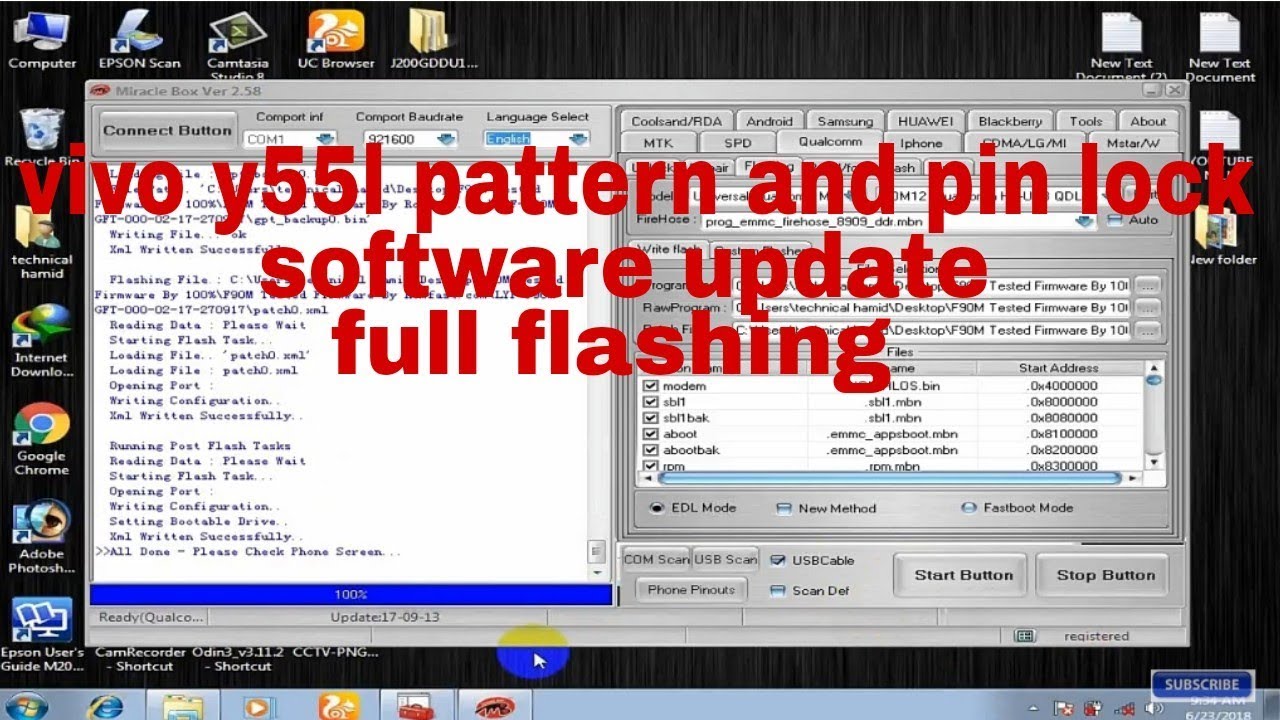Browse for the RawProgram file path
Viewport: 1280px width, 720px height.
(x=1148, y=308)
